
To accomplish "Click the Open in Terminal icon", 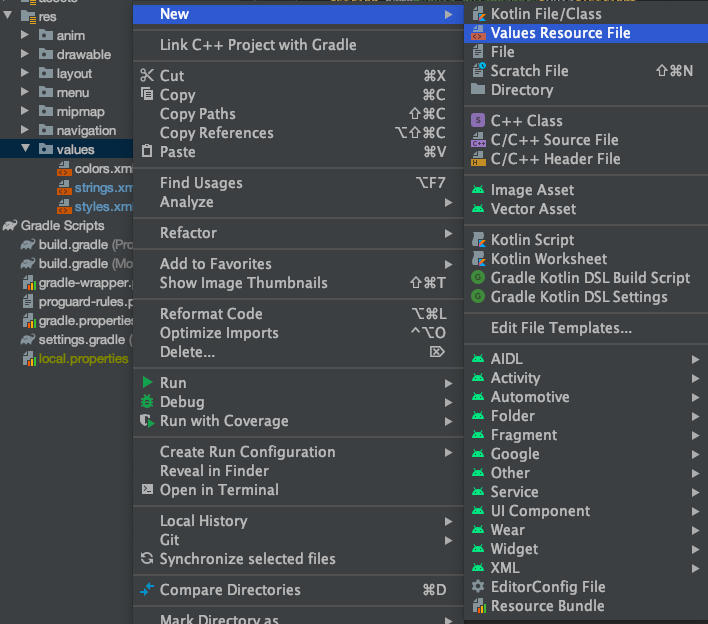I will (x=147, y=489).
